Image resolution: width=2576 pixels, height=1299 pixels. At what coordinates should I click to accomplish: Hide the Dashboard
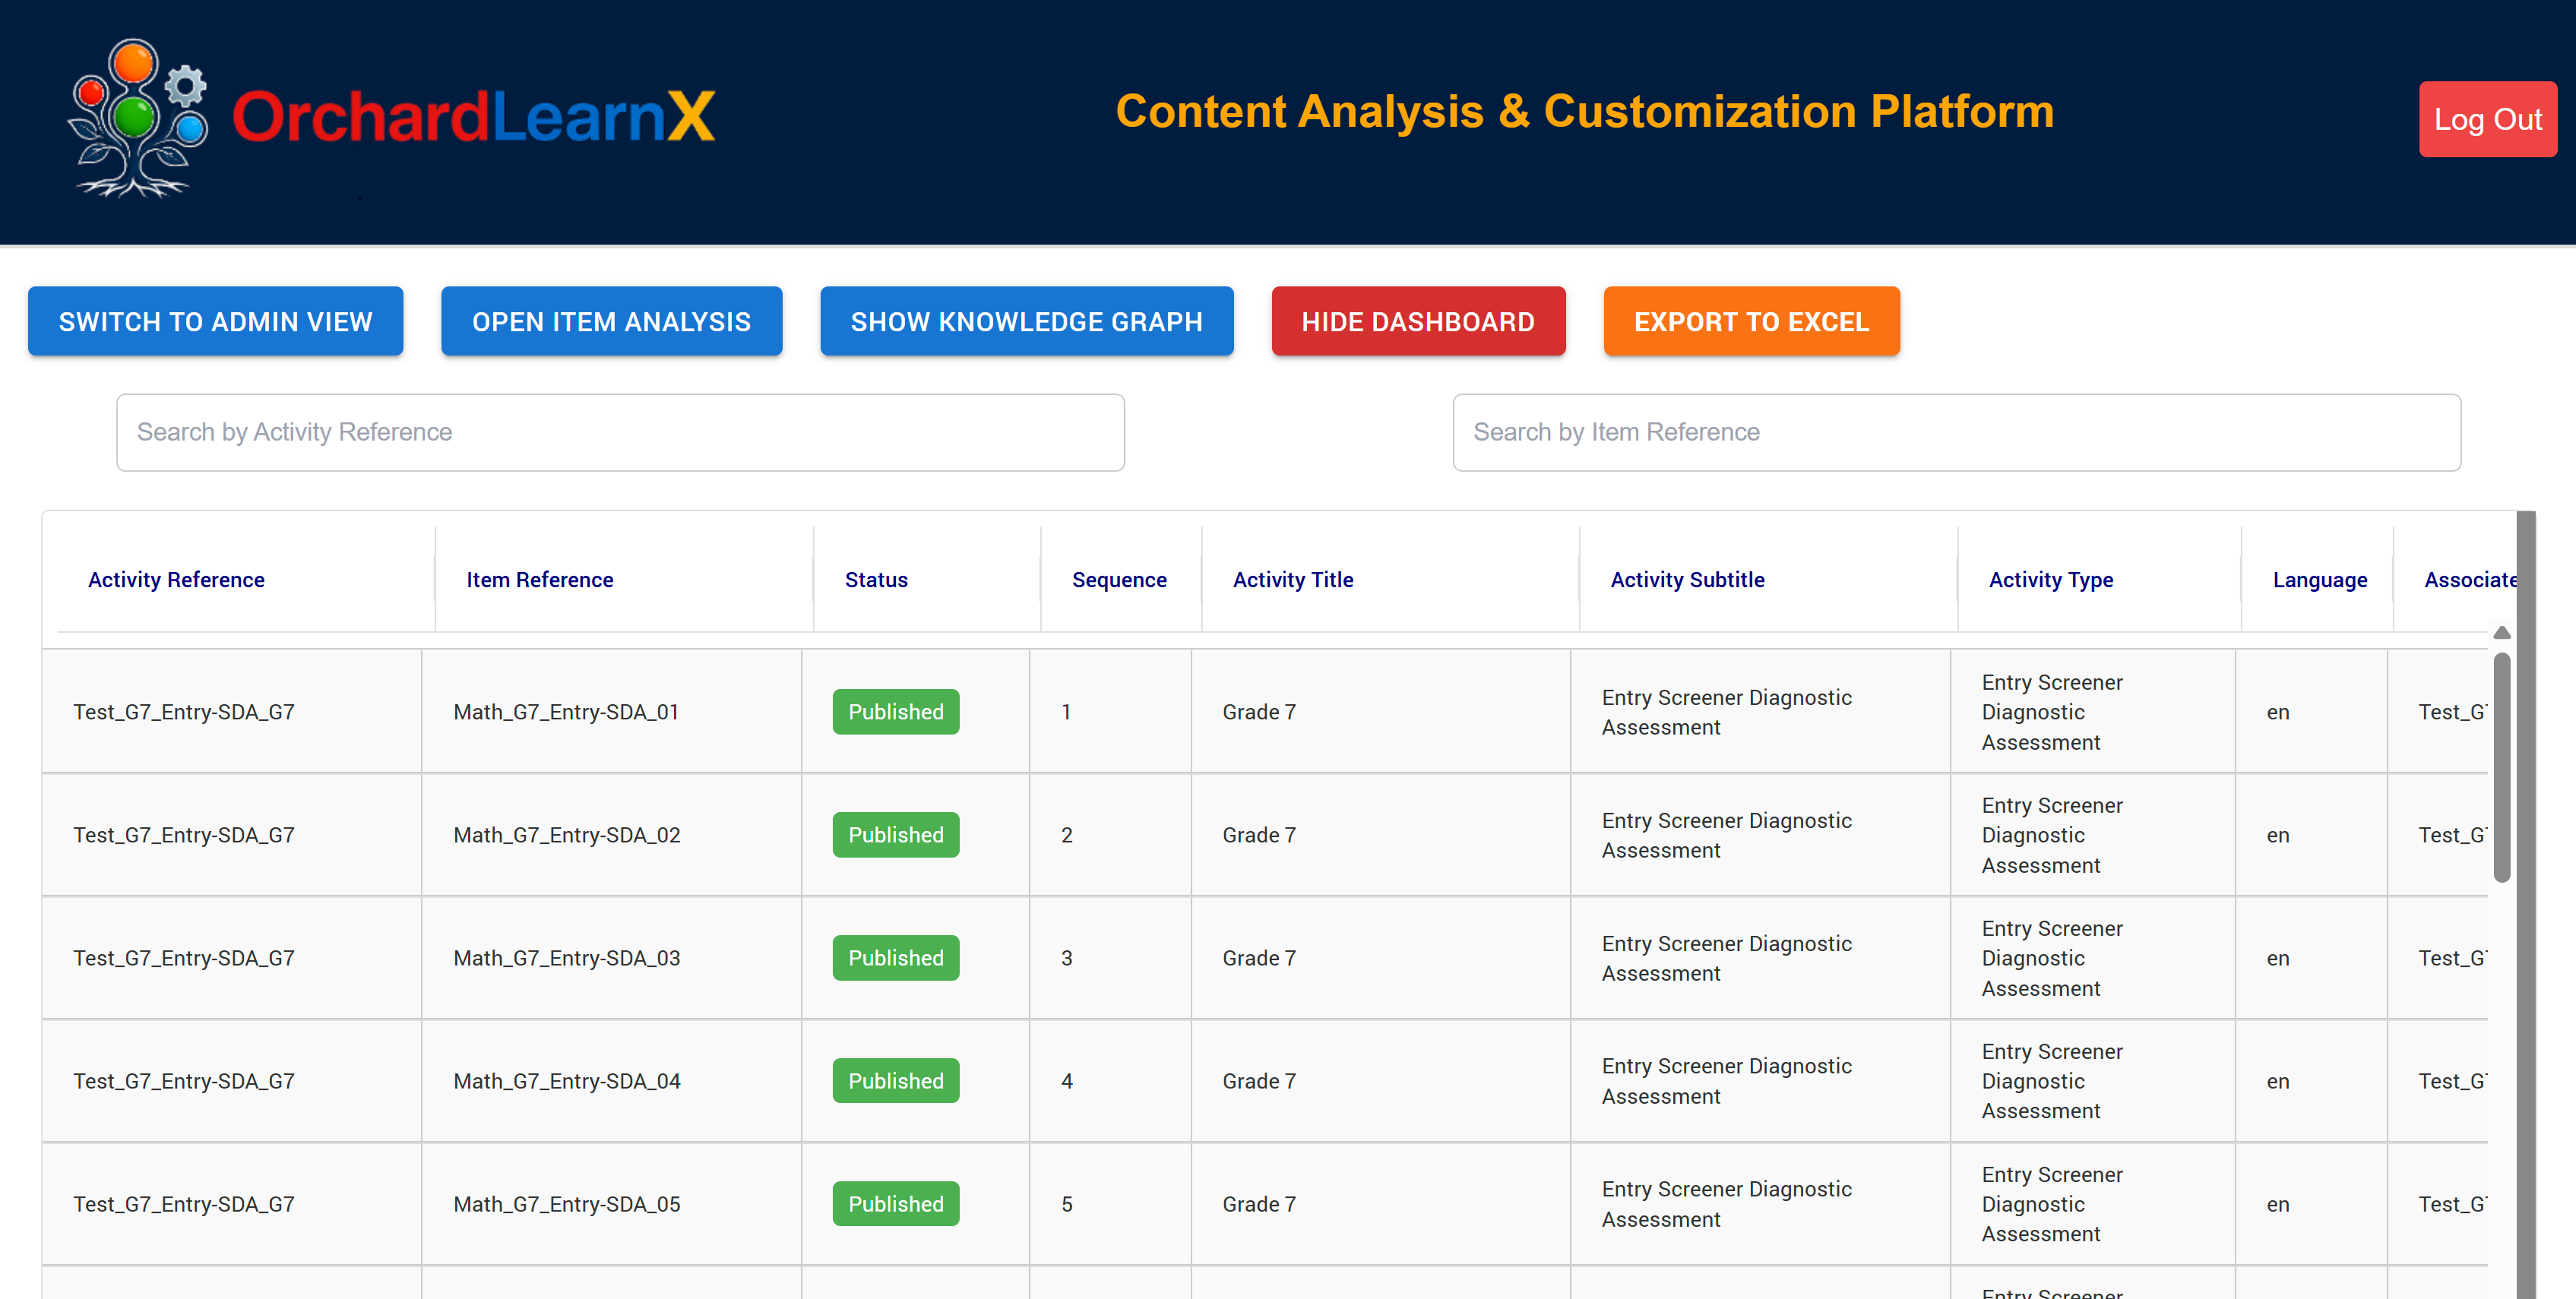[1418, 321]
